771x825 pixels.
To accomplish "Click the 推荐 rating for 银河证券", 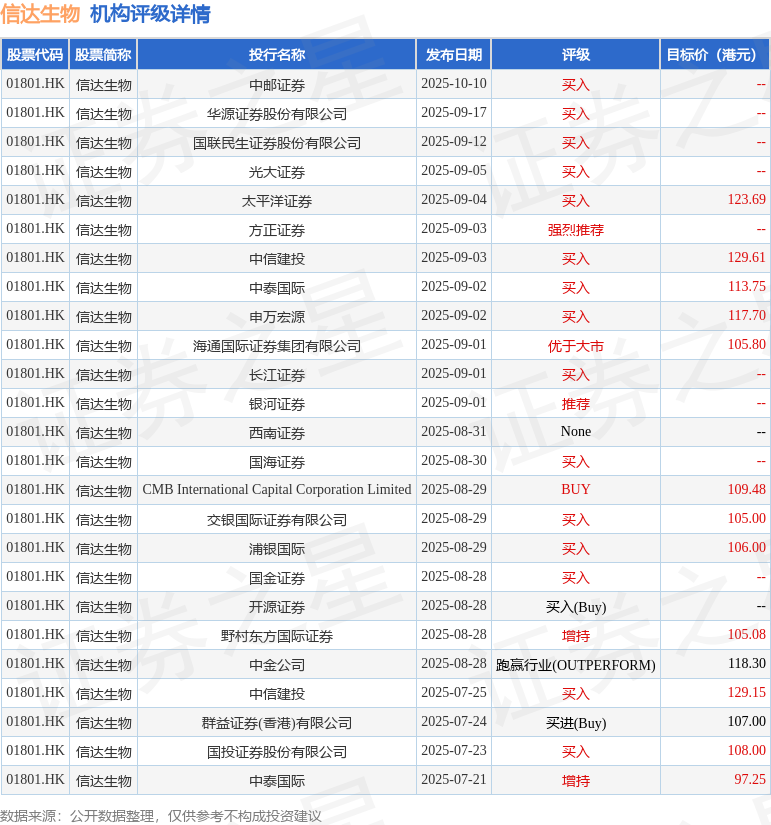I will (x=576, y=404).
